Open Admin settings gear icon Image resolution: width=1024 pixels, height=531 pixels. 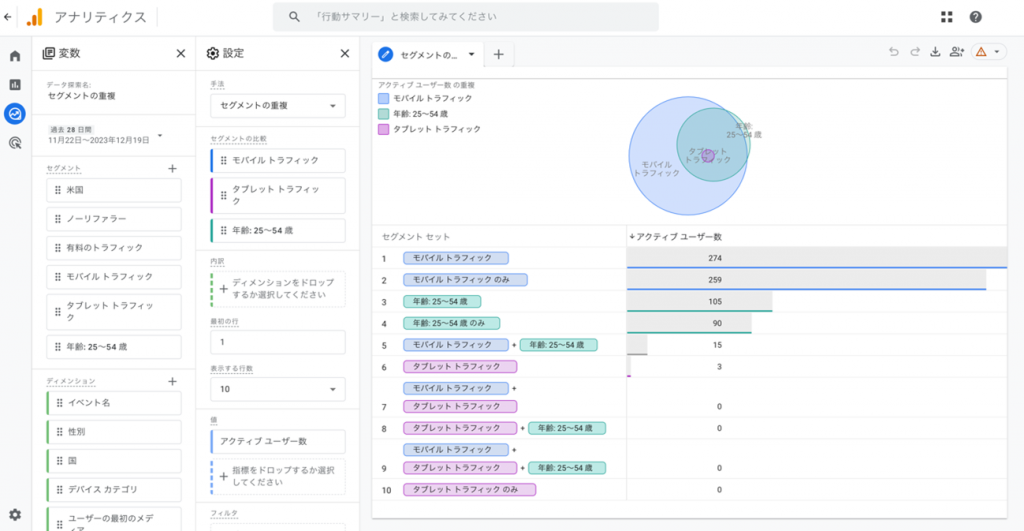coord(15,514)
